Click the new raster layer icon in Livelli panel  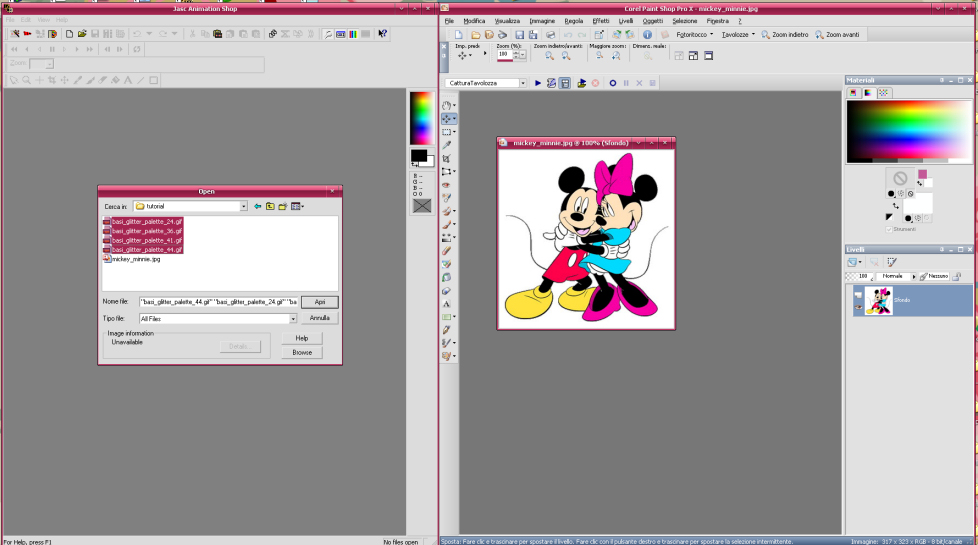point(853,262)
